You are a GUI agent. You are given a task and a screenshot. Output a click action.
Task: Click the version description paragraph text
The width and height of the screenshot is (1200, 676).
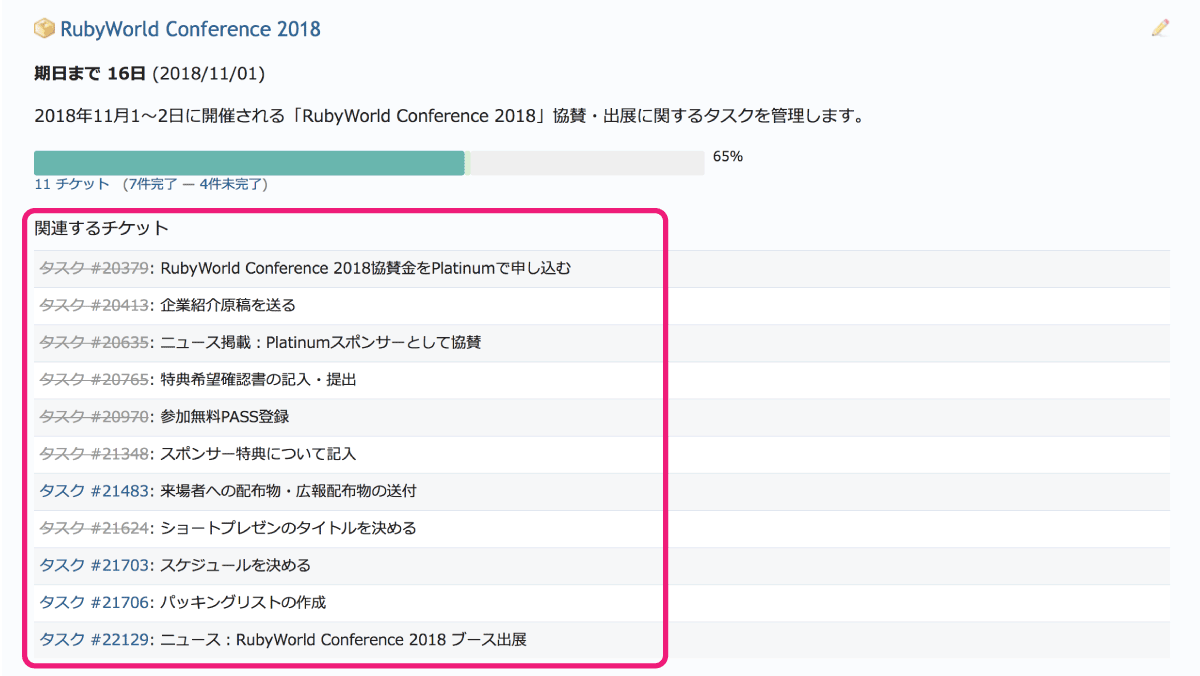(449, 116)
